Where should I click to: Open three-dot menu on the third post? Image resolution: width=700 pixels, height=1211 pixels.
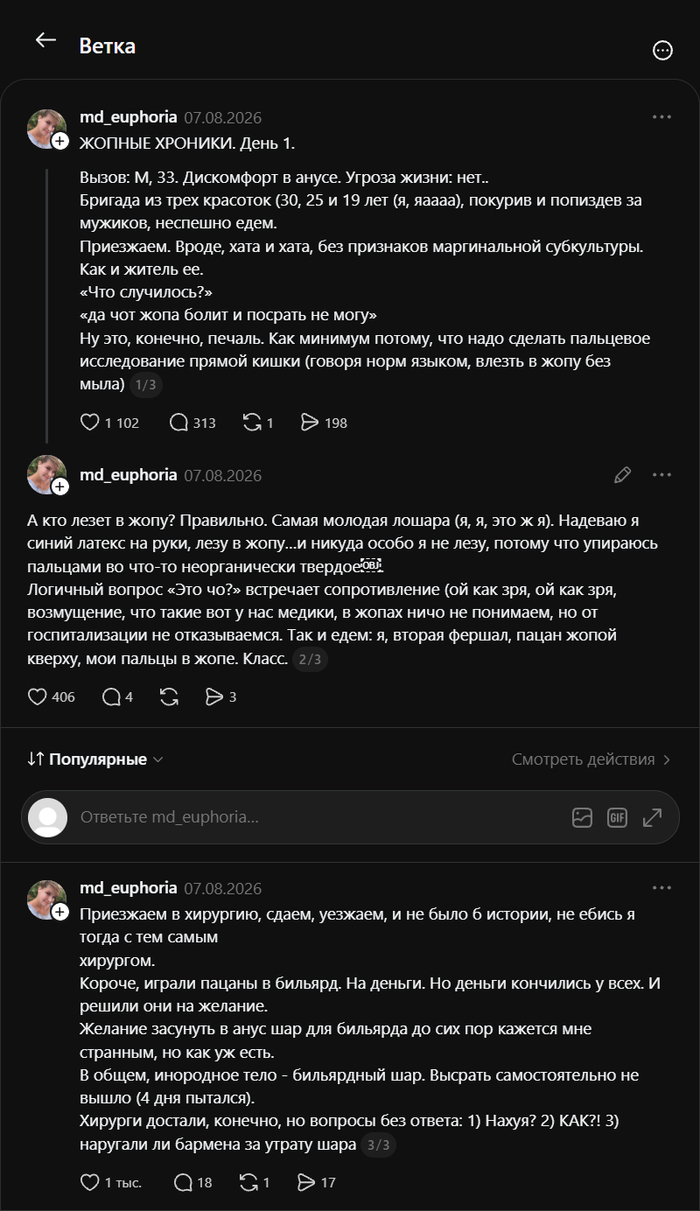point(661,888)
